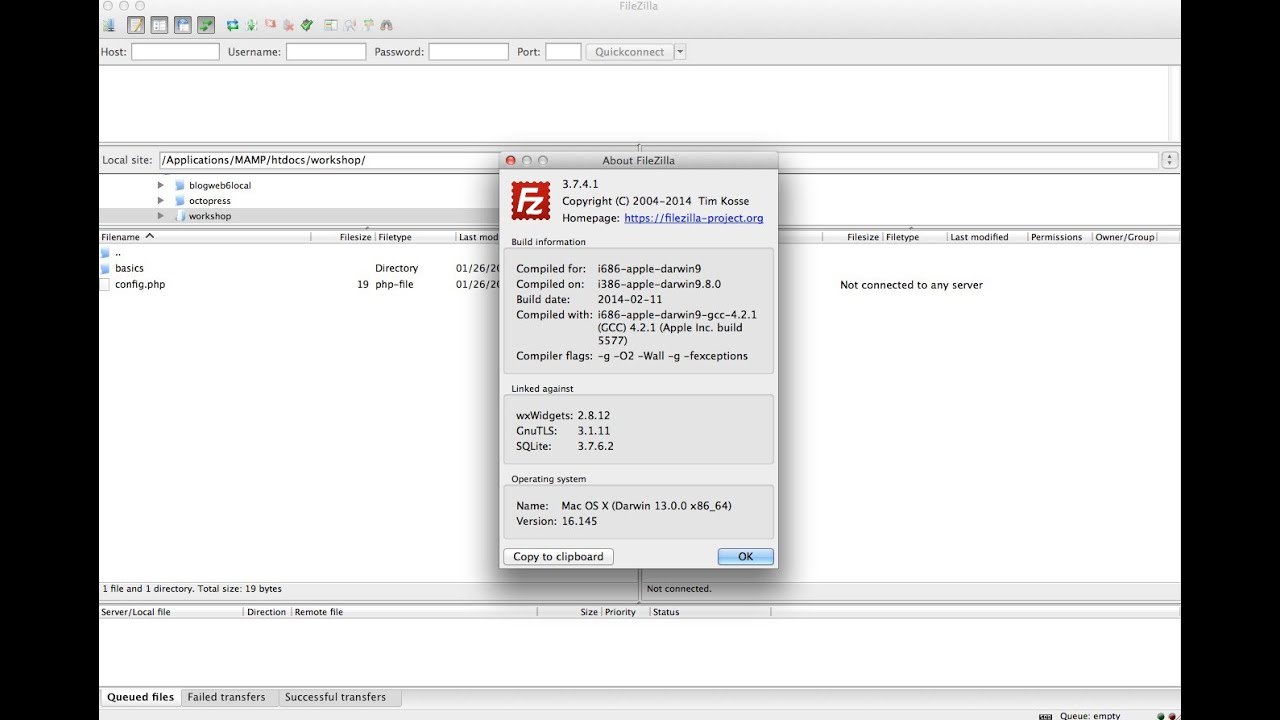Select the config.php file row

(x=300, y=284)
